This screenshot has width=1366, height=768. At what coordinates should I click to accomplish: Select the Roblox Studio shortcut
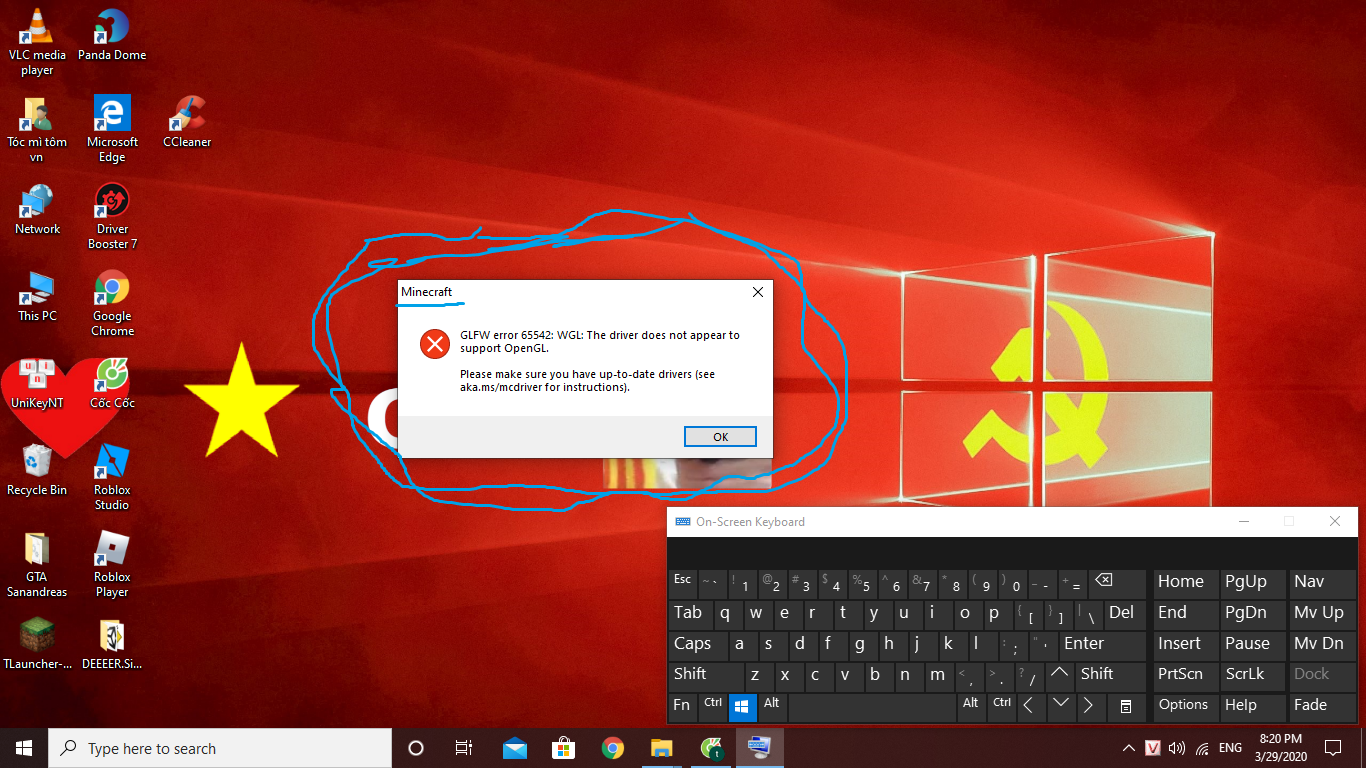[x=112, y=478]
